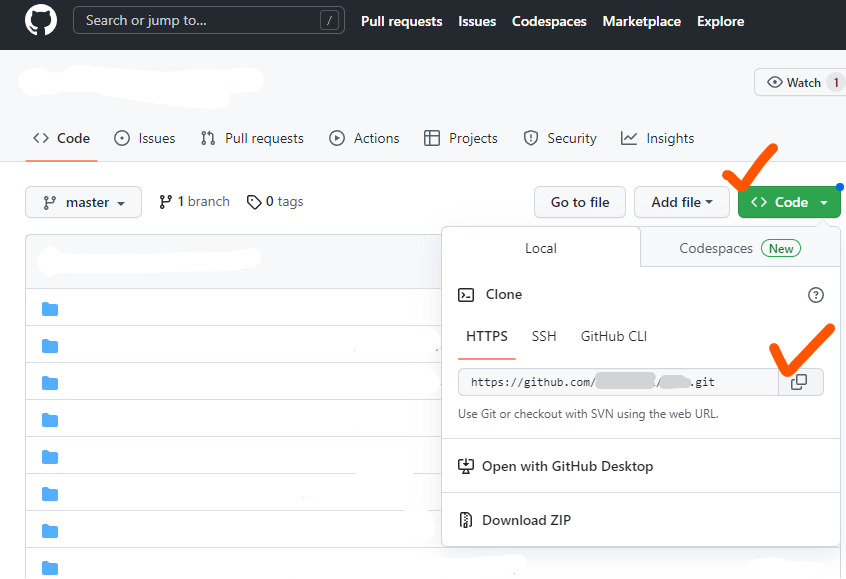Toggle the green Code dropdown button
The height and width of the screenshot is (579, 846).
coord(789,202)
